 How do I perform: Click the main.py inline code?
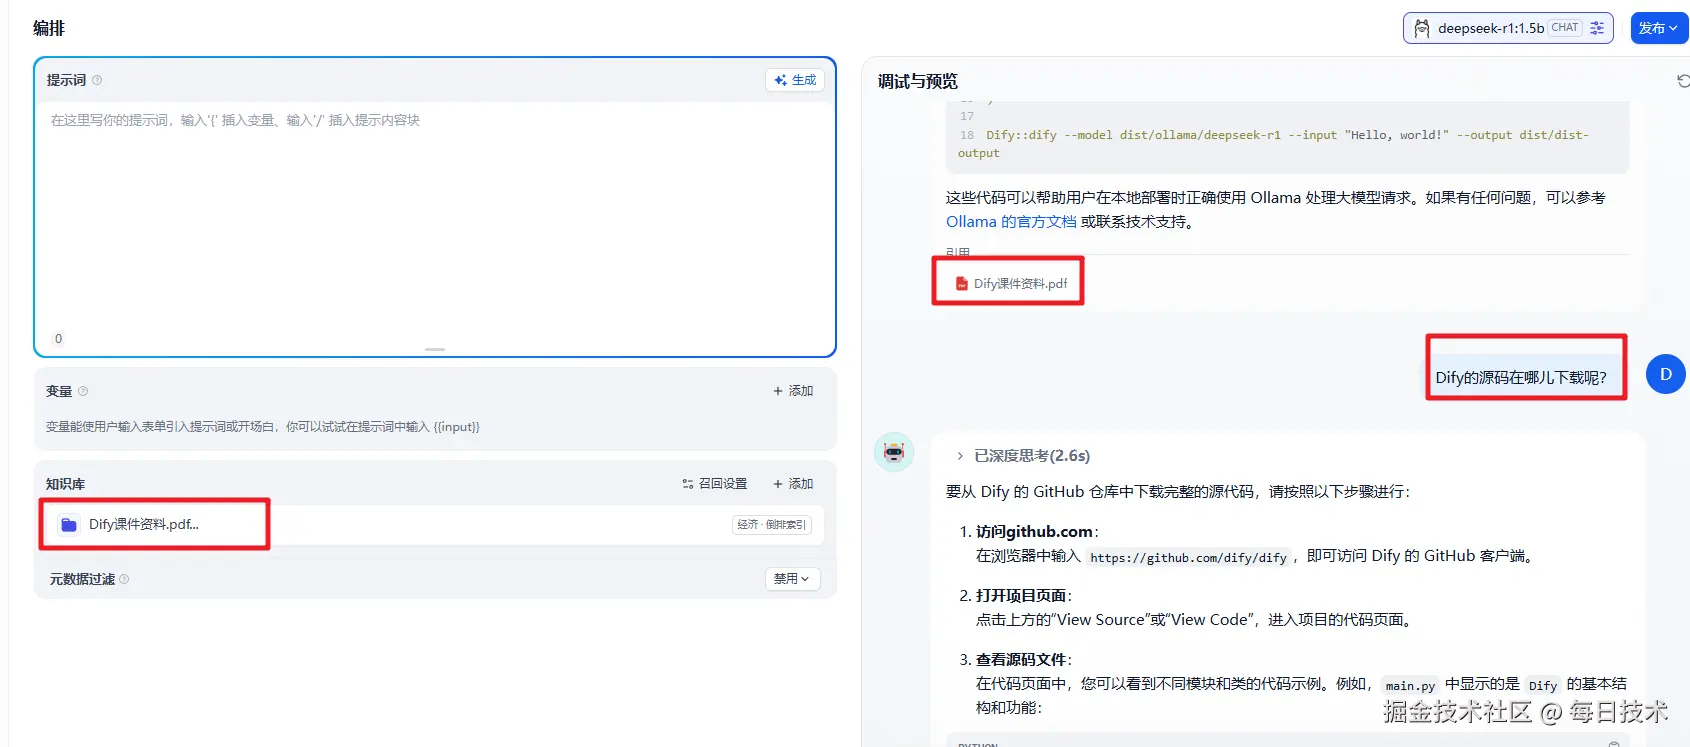pyautogui.click(x=1410, y=685)
